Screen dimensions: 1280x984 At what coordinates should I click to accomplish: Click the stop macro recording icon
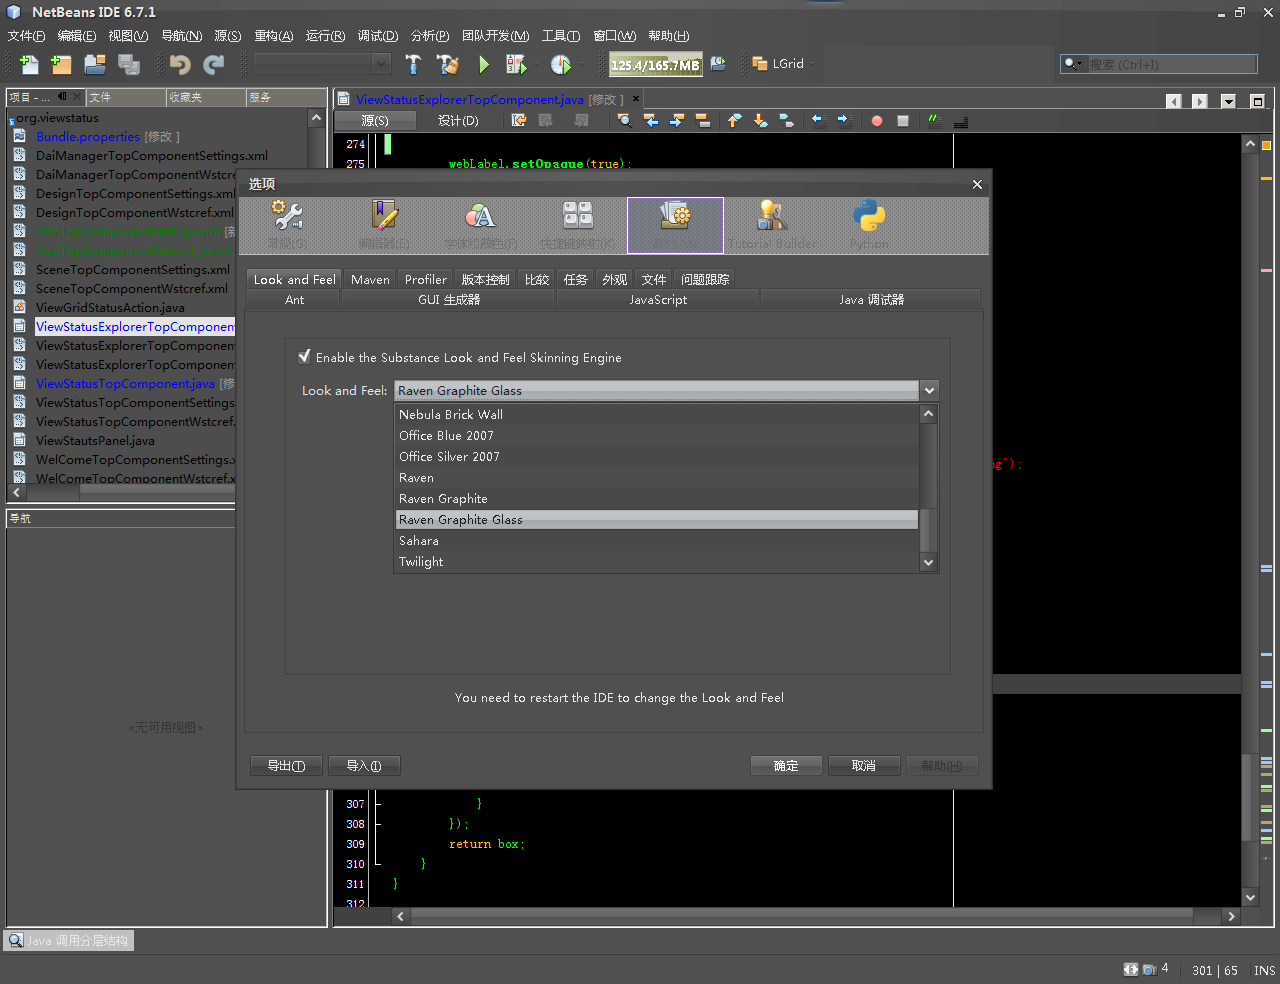point(903,121)
